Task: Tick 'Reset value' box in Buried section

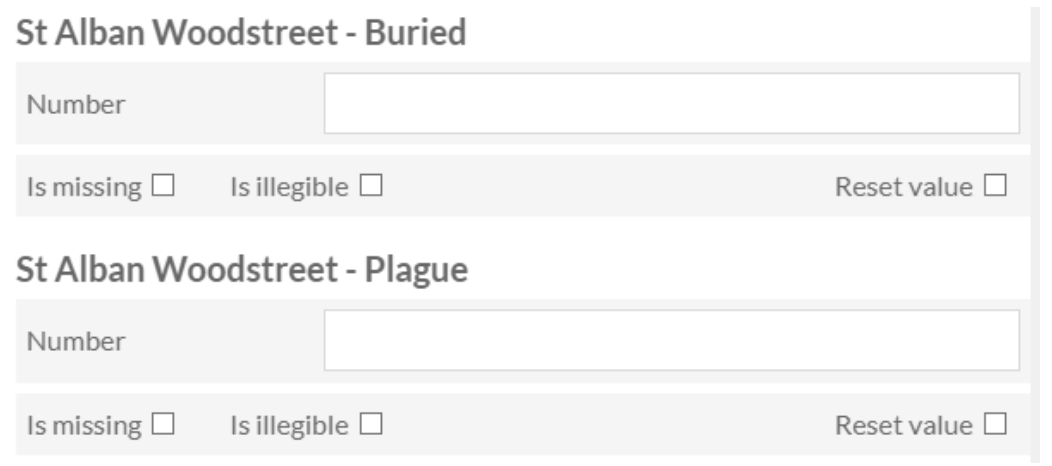Action: tap(996, 185)
